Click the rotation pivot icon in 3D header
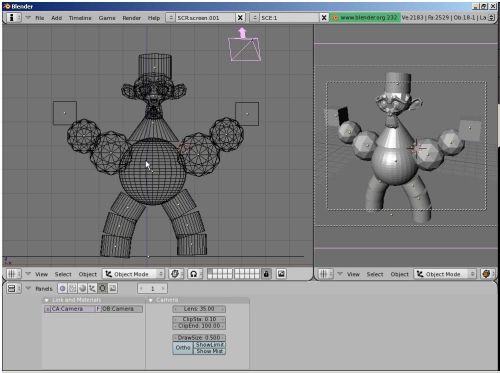 193,274
